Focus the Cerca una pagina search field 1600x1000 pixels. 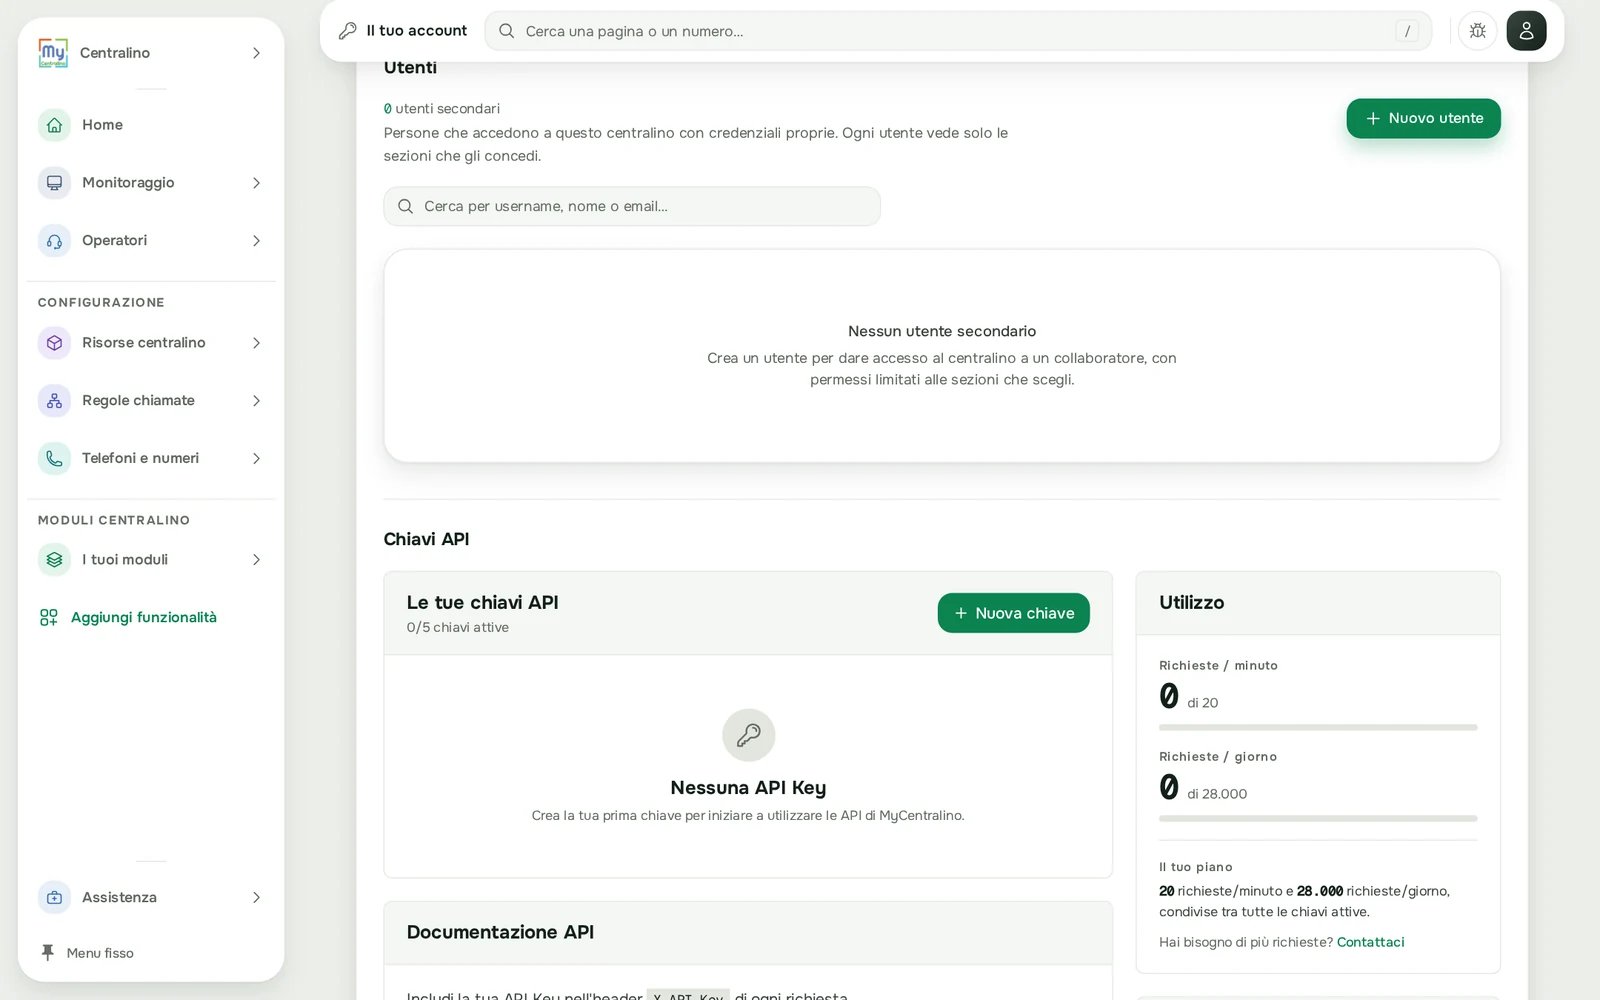[x=958, y=31]
